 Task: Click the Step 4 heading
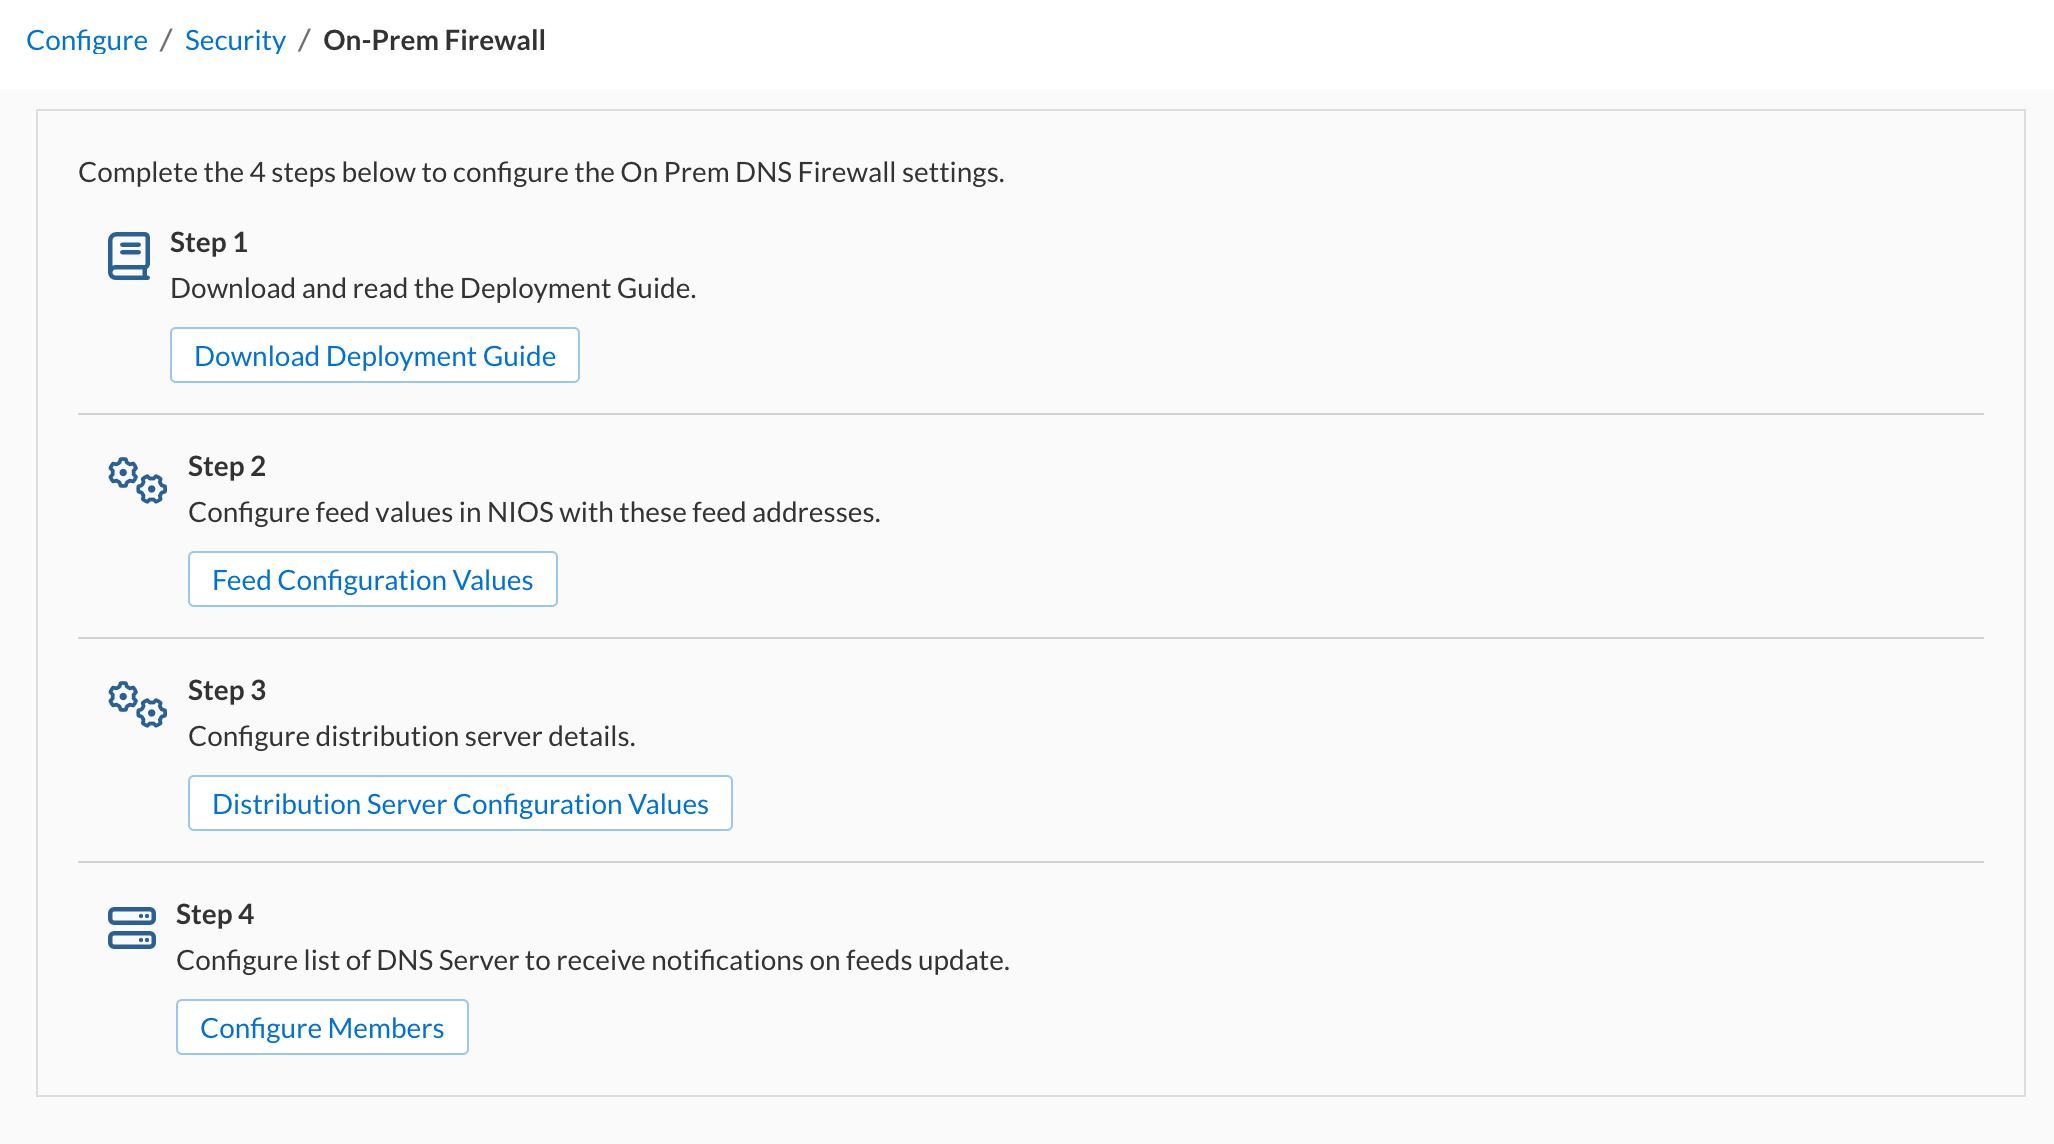[x=214, y=914]
